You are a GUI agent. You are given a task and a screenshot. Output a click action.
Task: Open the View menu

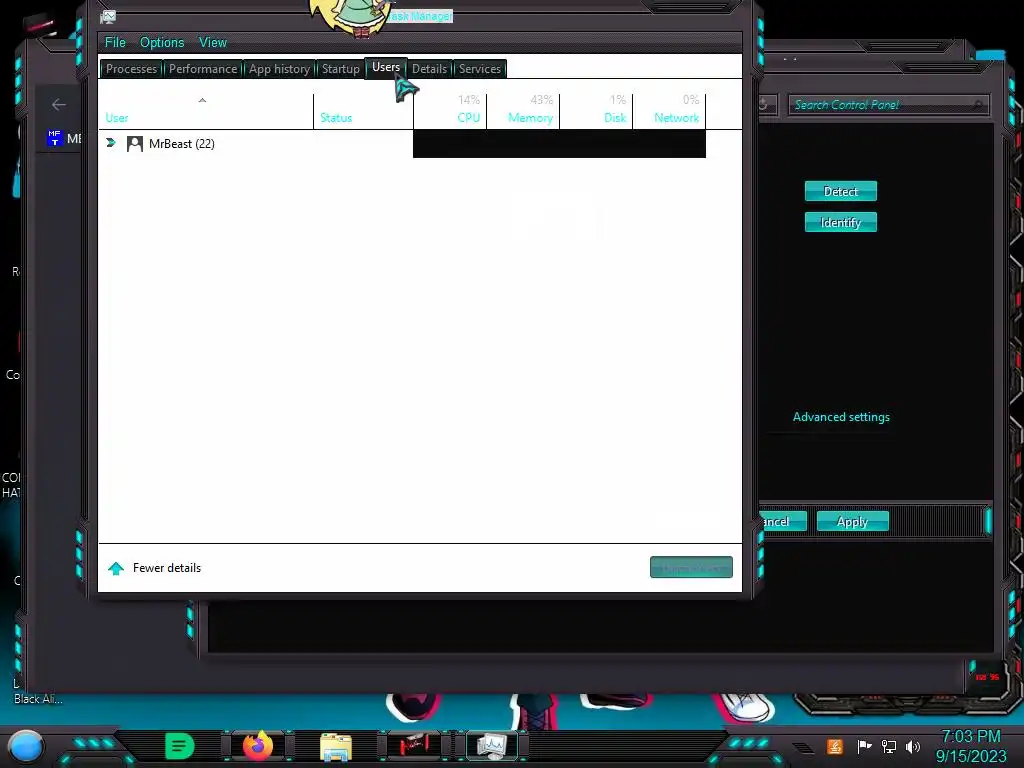pos(213,42)
